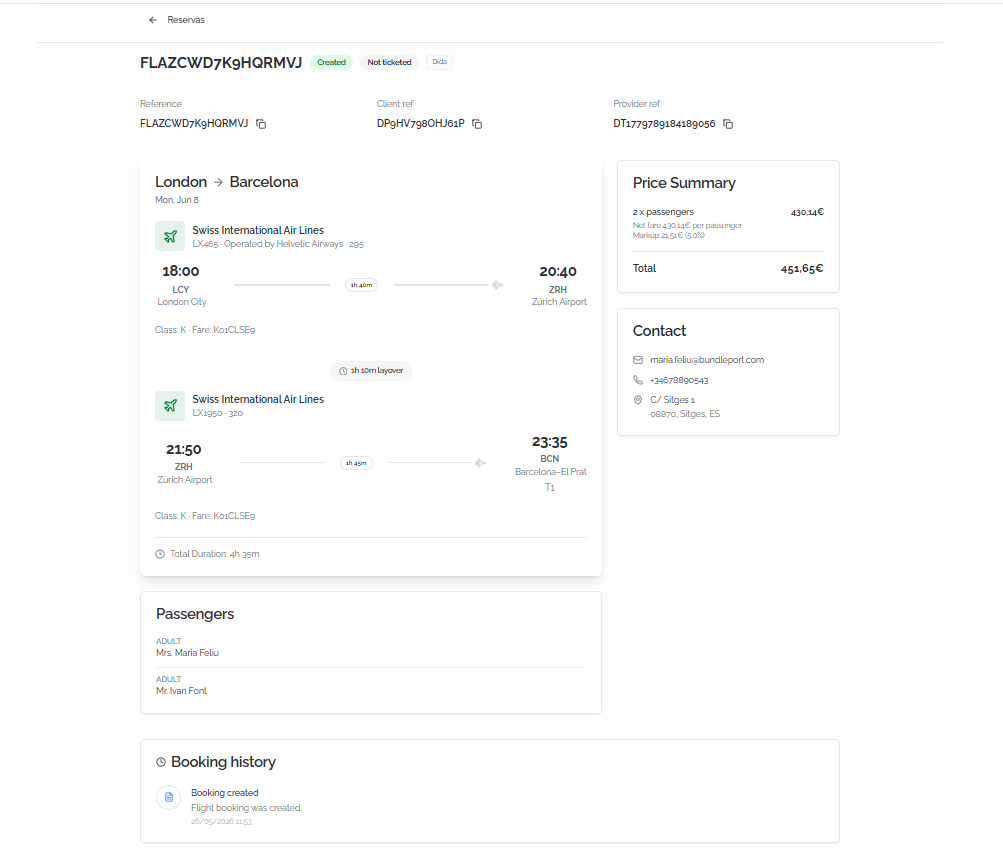This screenshot has width=1003, height=852.
Task: Select the 1h 45m duration pill
Action: tap(356, 463)
